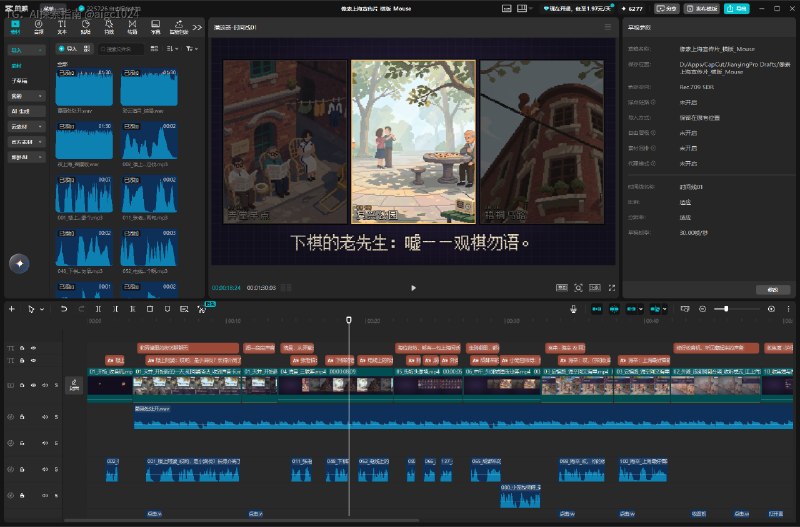Open the player panel hamburger menu
This screenshot has height=527, width=800.
coord(608,27)
